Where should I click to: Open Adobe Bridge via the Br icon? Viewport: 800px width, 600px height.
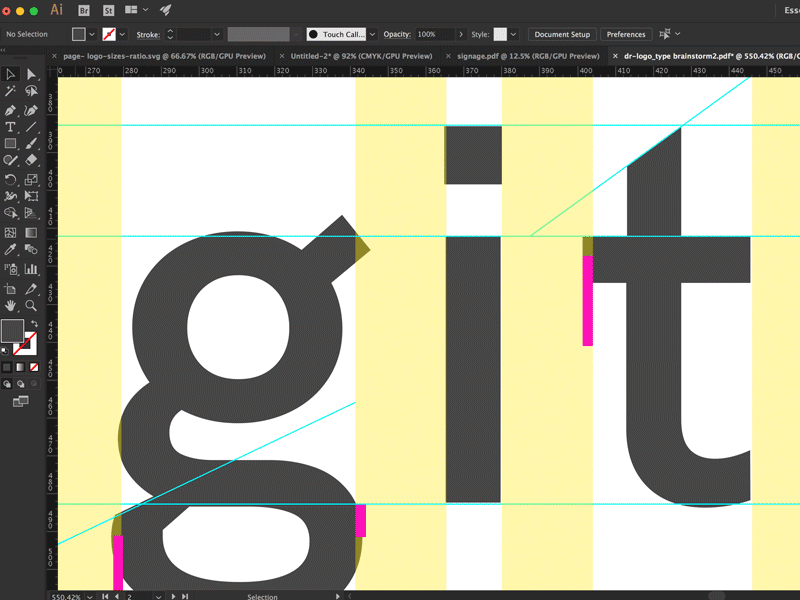pos(82,10)
